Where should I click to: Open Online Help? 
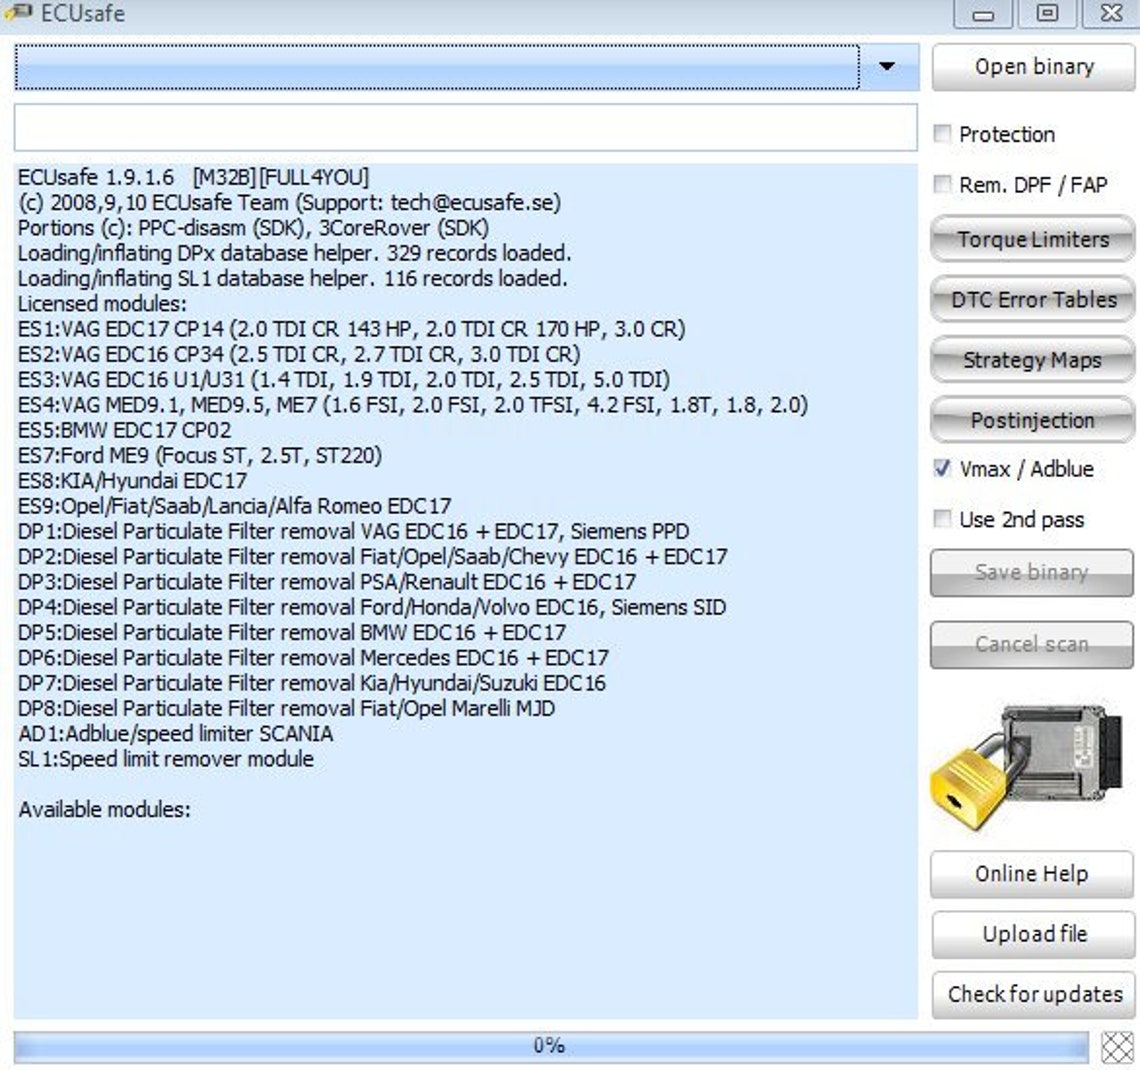(1031, 874)
